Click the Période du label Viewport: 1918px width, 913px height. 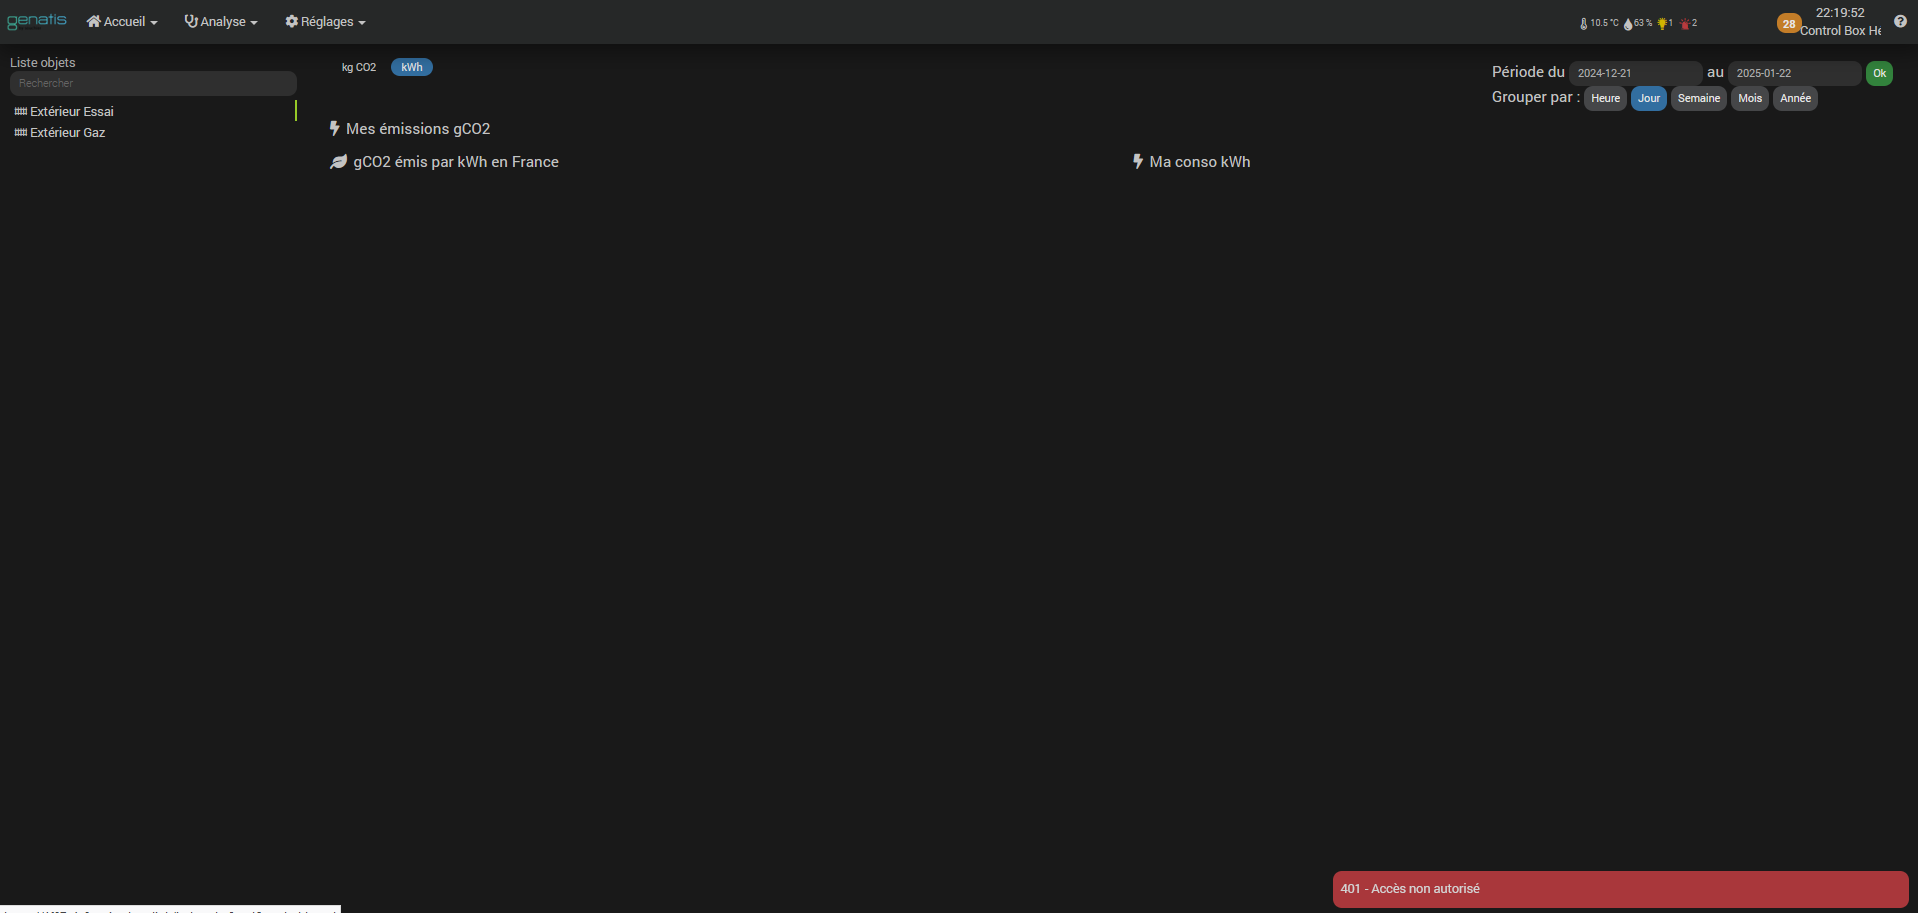click(x=1528, y=72)
